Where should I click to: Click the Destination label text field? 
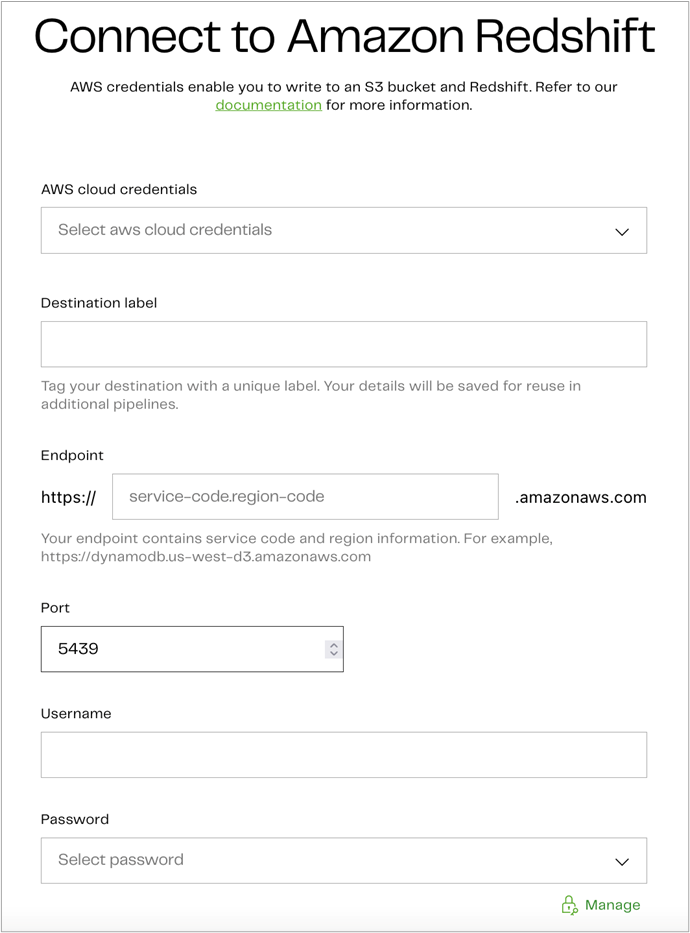point(343,344)
